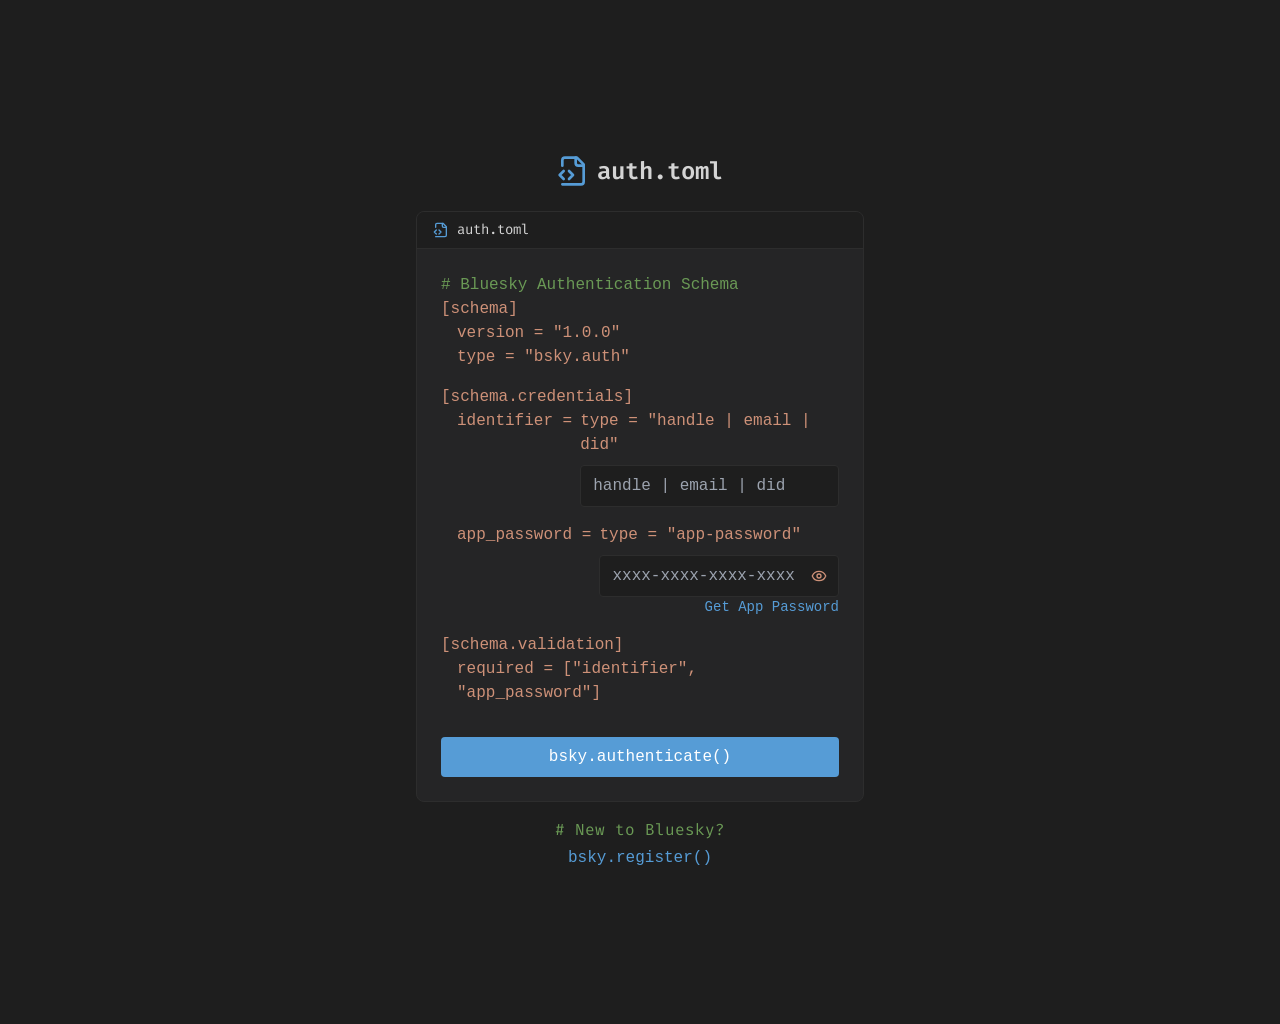Click the [schema.validation] section line

click(x=532, y=645)
